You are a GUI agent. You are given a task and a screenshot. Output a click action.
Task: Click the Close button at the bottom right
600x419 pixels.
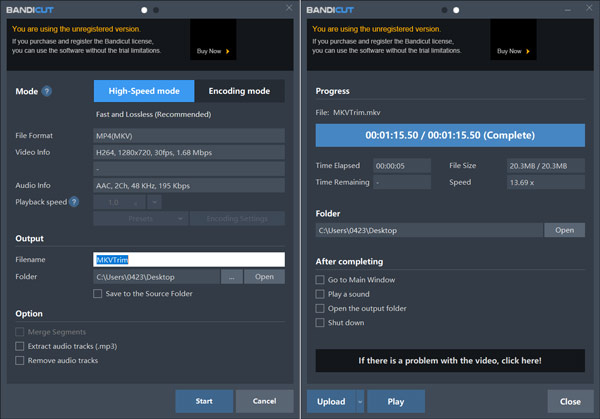570,401
